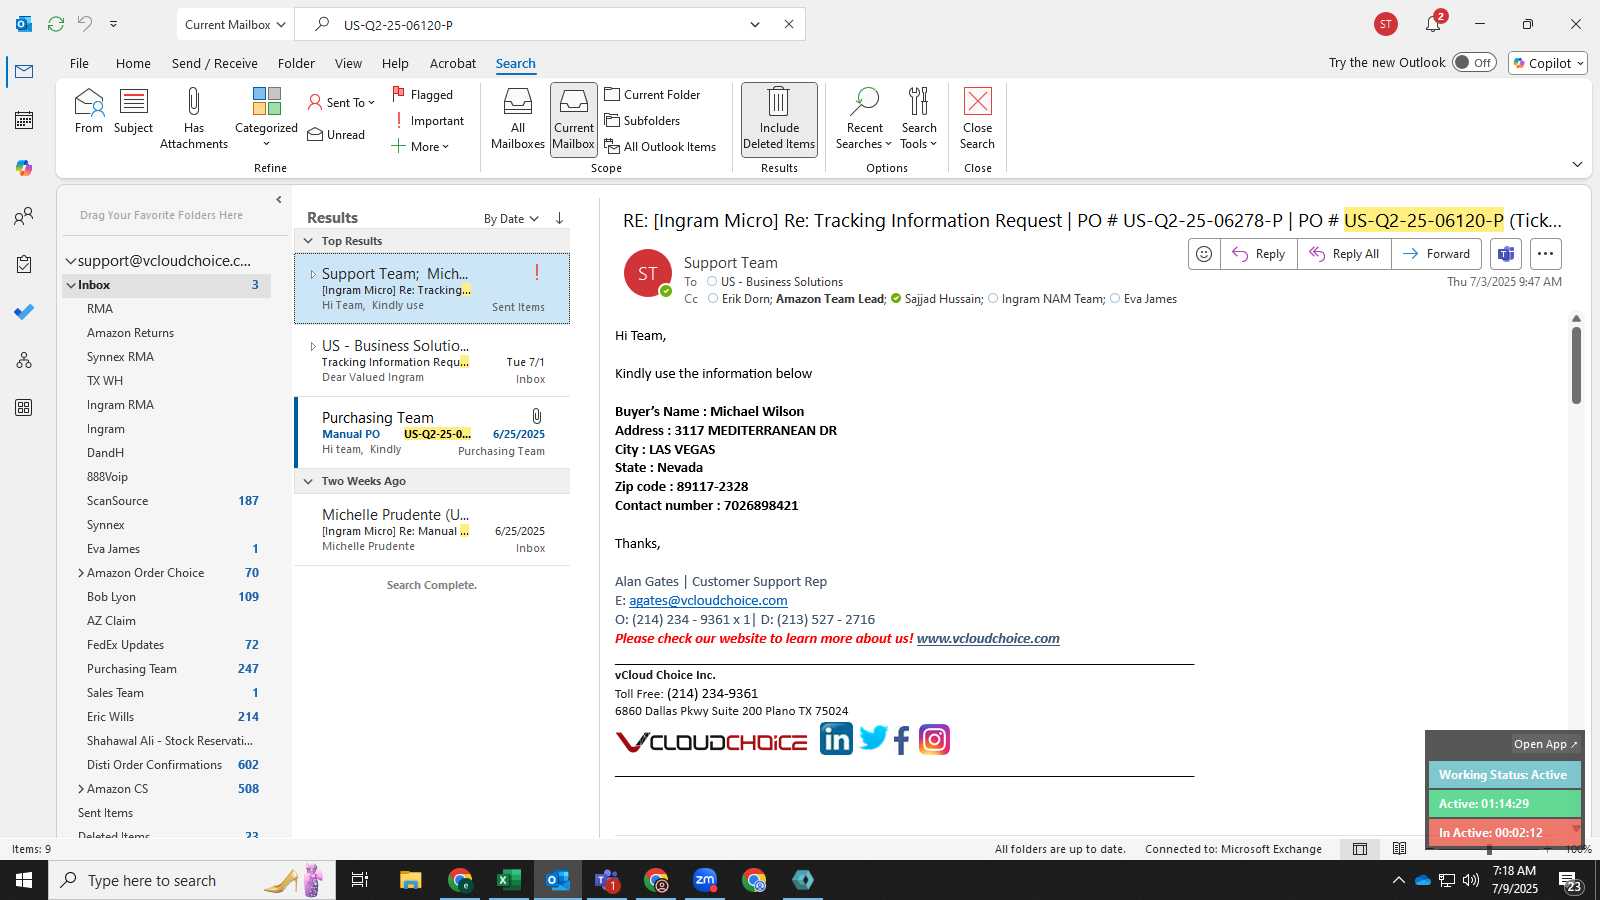
Task: Search in Subfolders scope
Action: pyautogui.click(x=642, y=120)
